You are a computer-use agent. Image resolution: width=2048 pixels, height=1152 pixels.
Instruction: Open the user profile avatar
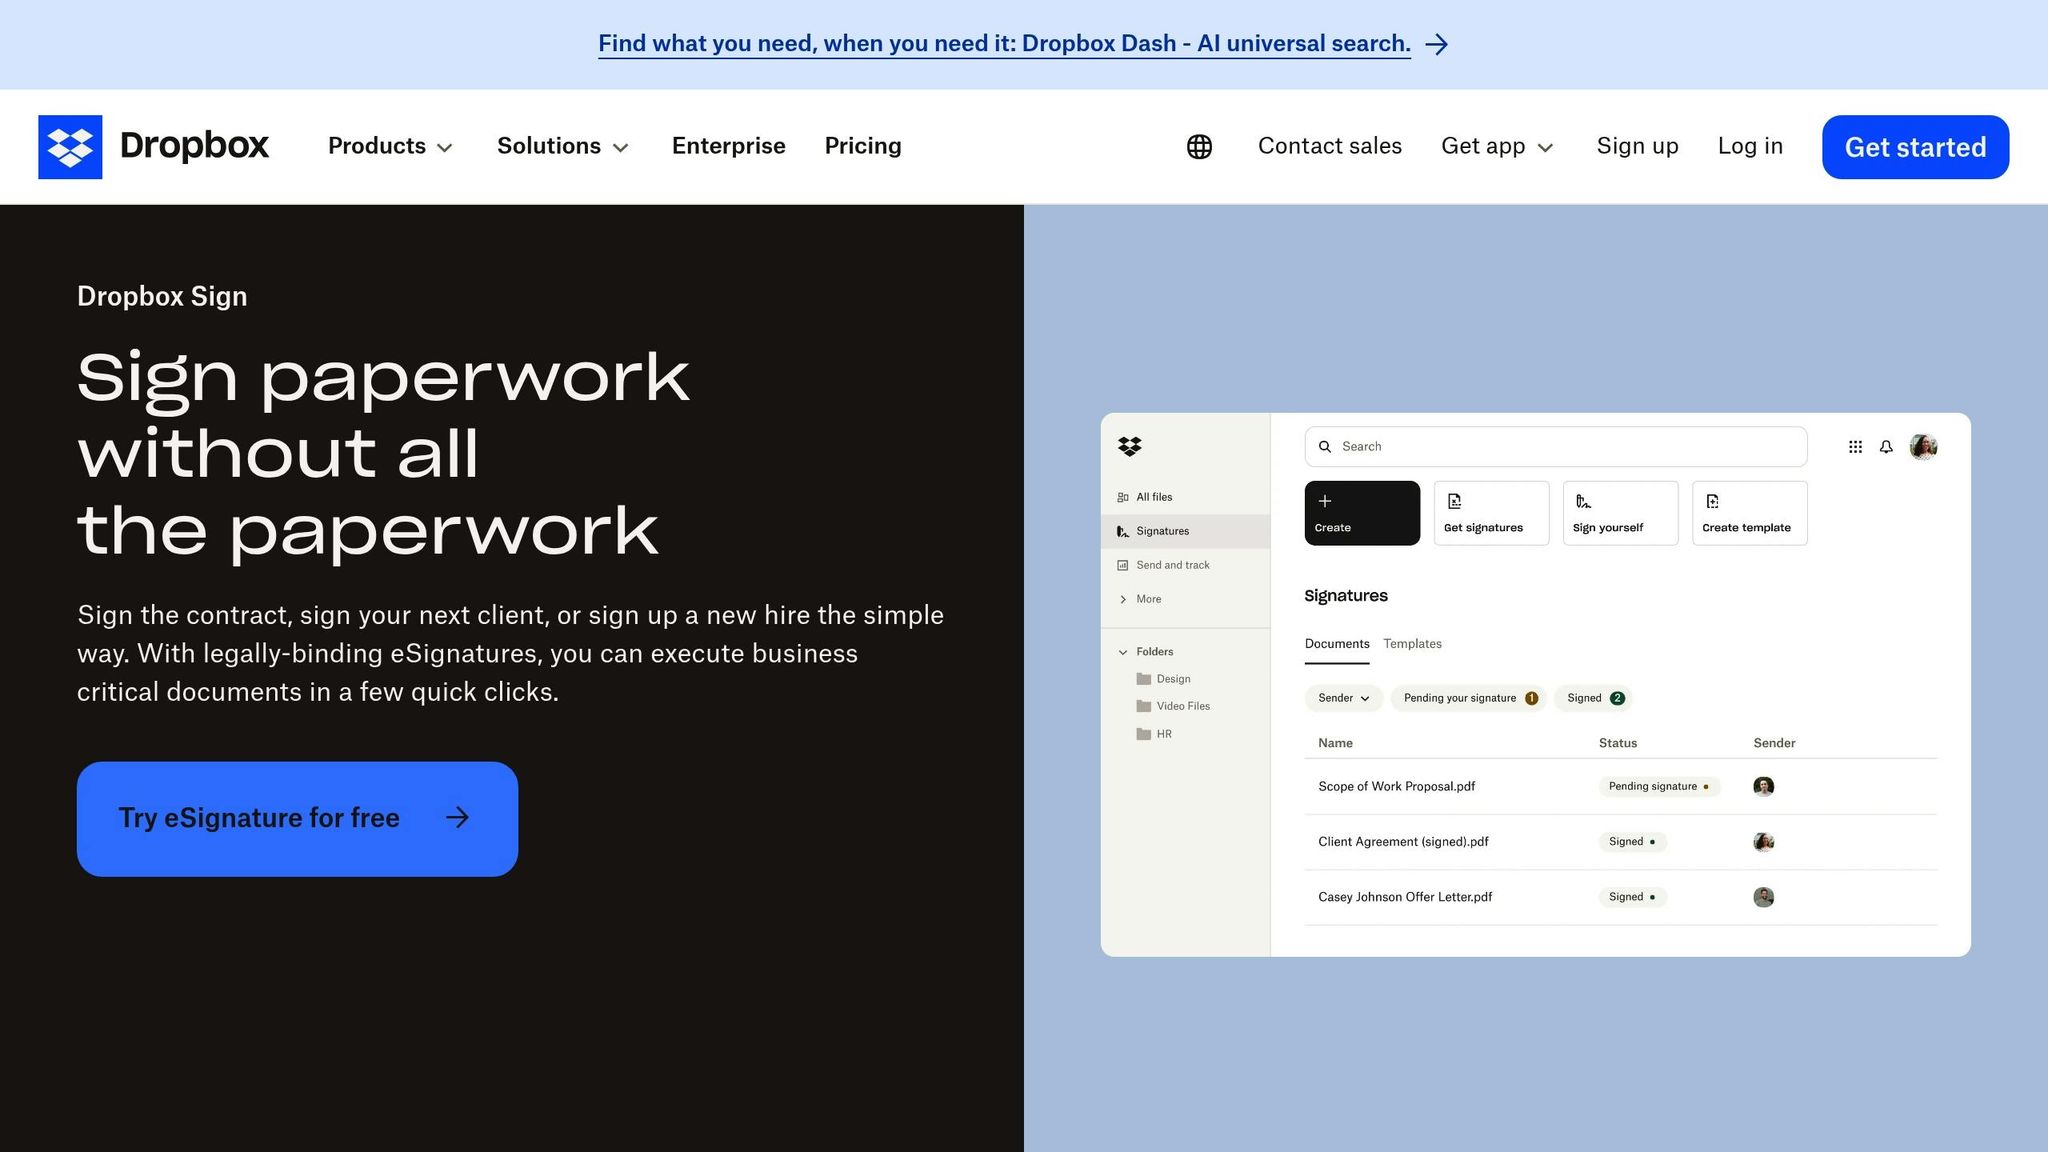1923,447
